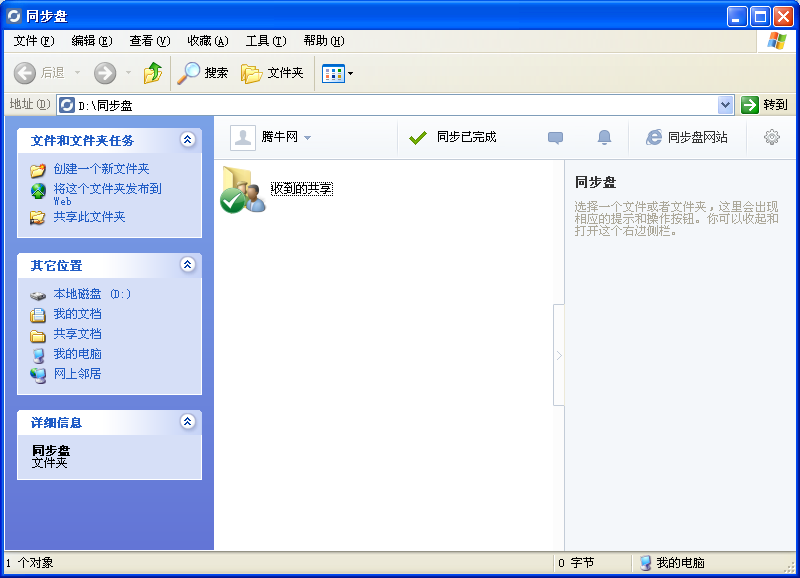Click the network neighborhood icon

(38, 375)
